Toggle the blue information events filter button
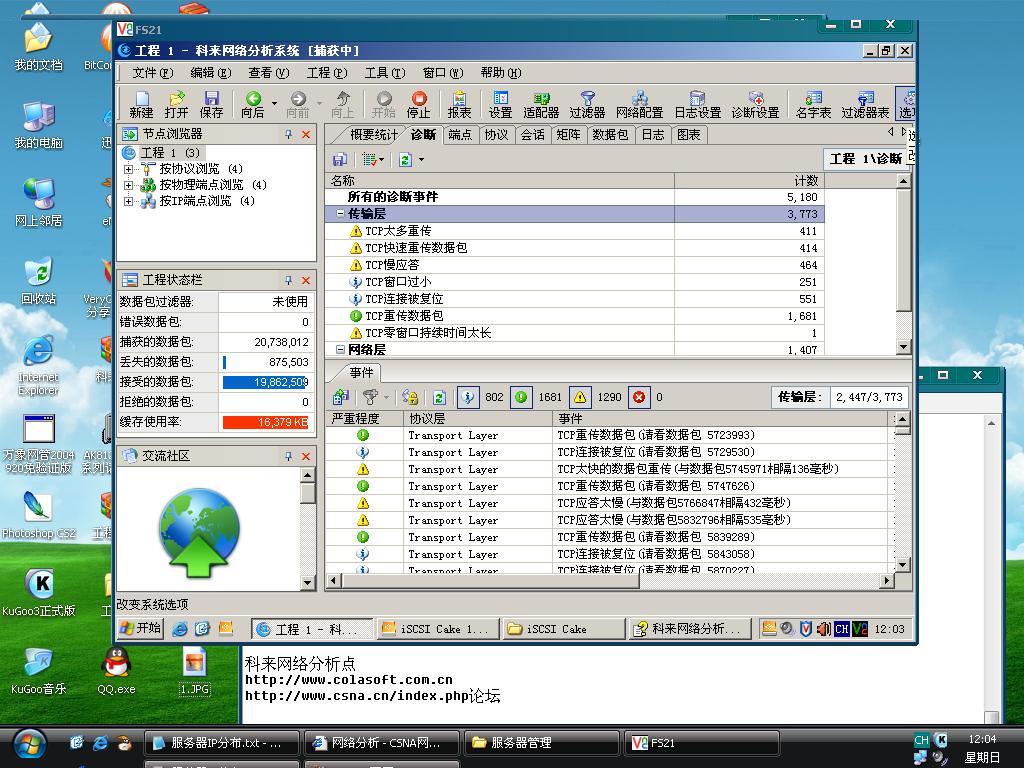The image size is (1024, 768). [467, 397]
